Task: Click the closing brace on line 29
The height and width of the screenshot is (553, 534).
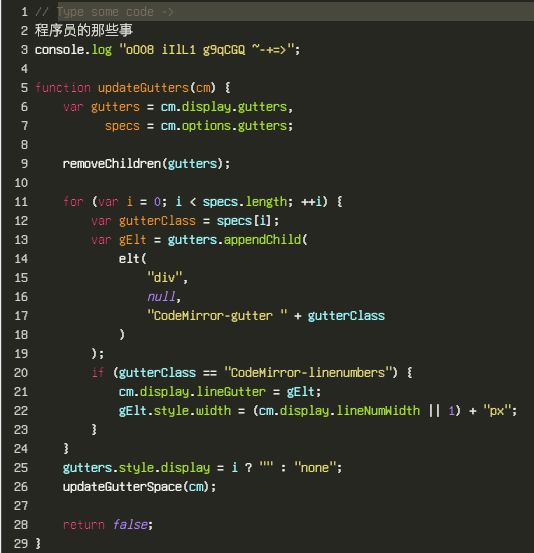Action: [x=38, y=543]
